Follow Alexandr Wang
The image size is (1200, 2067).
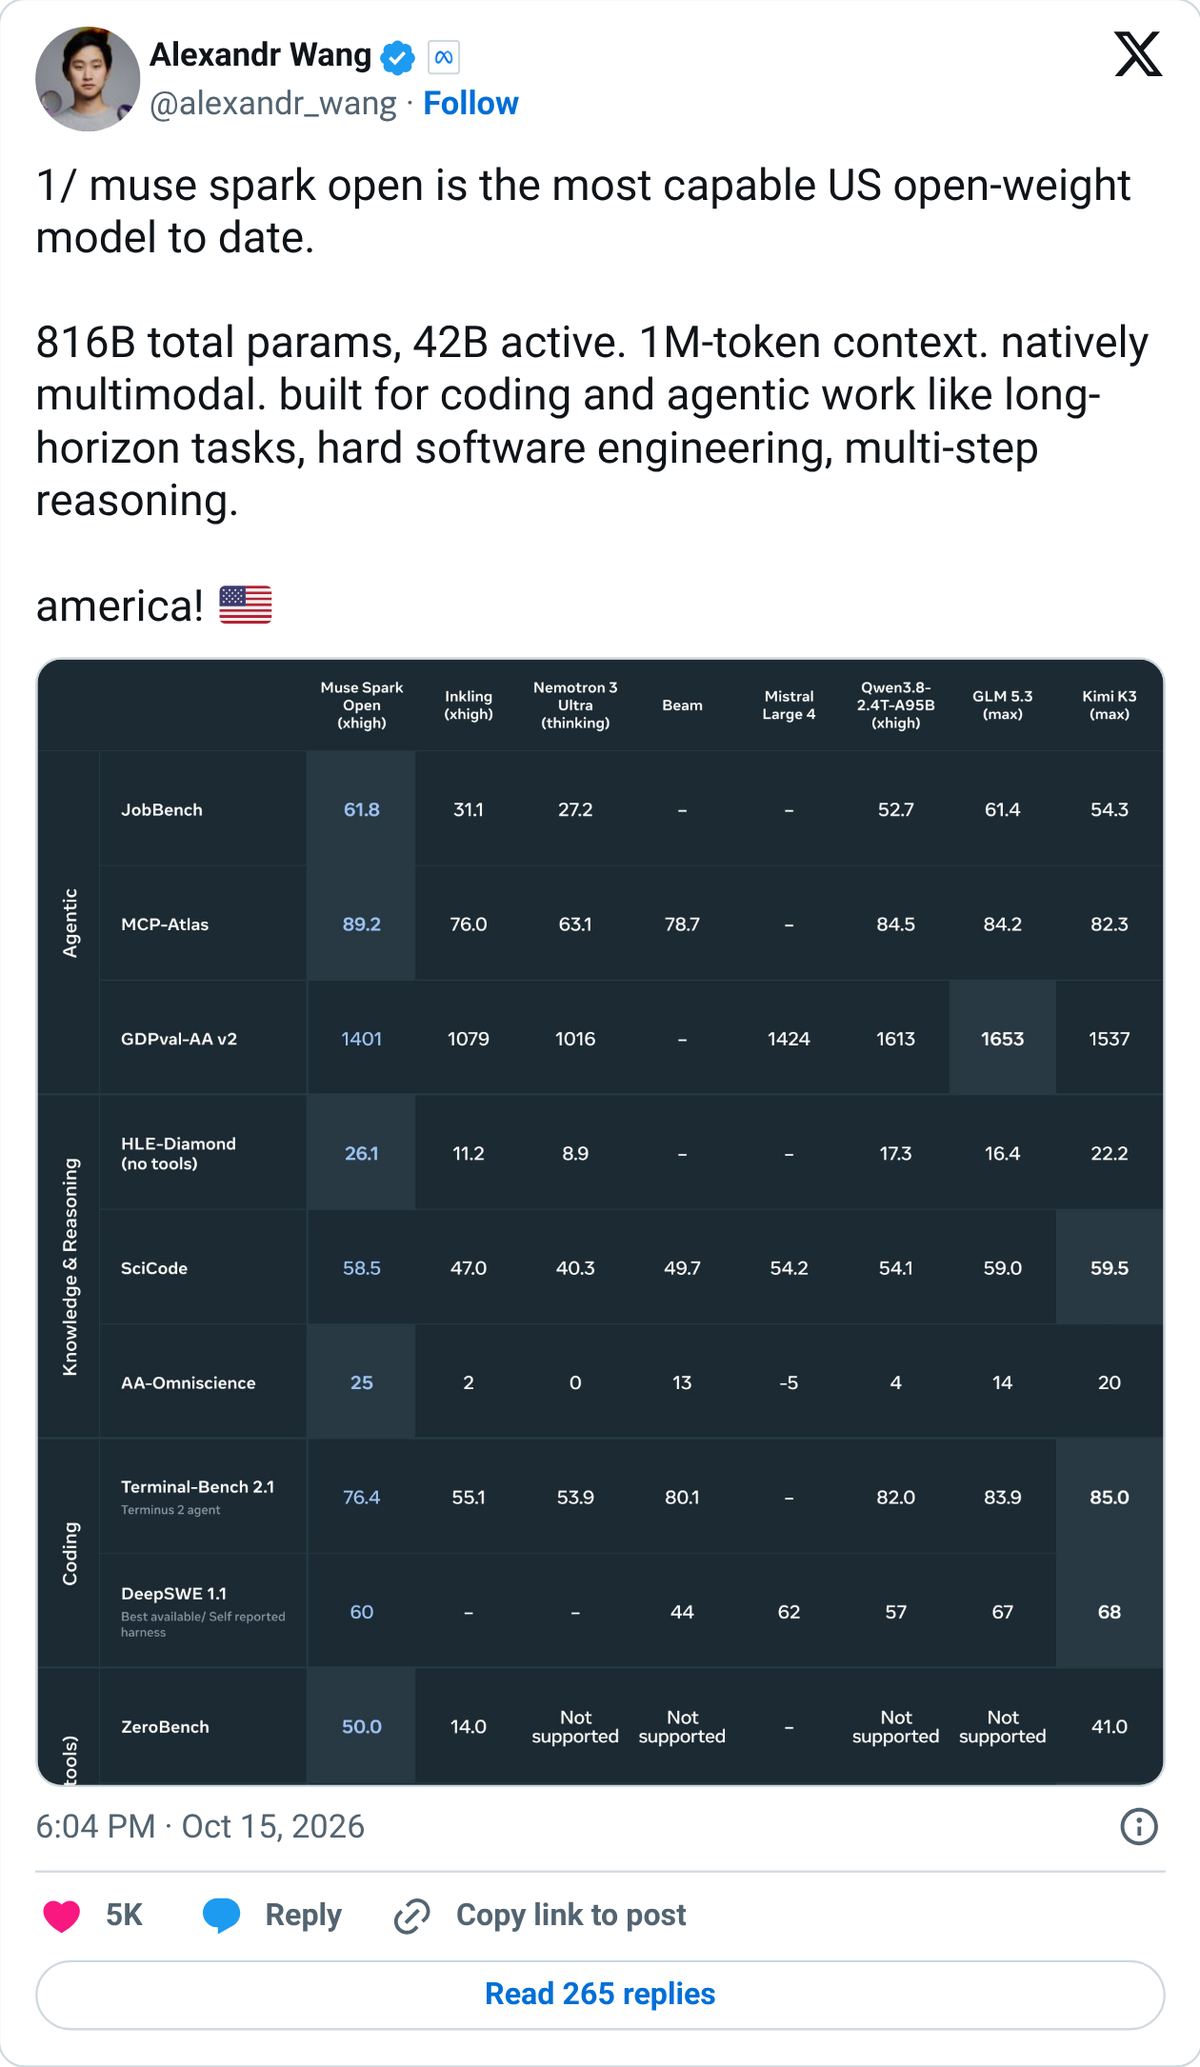point(470,103)
